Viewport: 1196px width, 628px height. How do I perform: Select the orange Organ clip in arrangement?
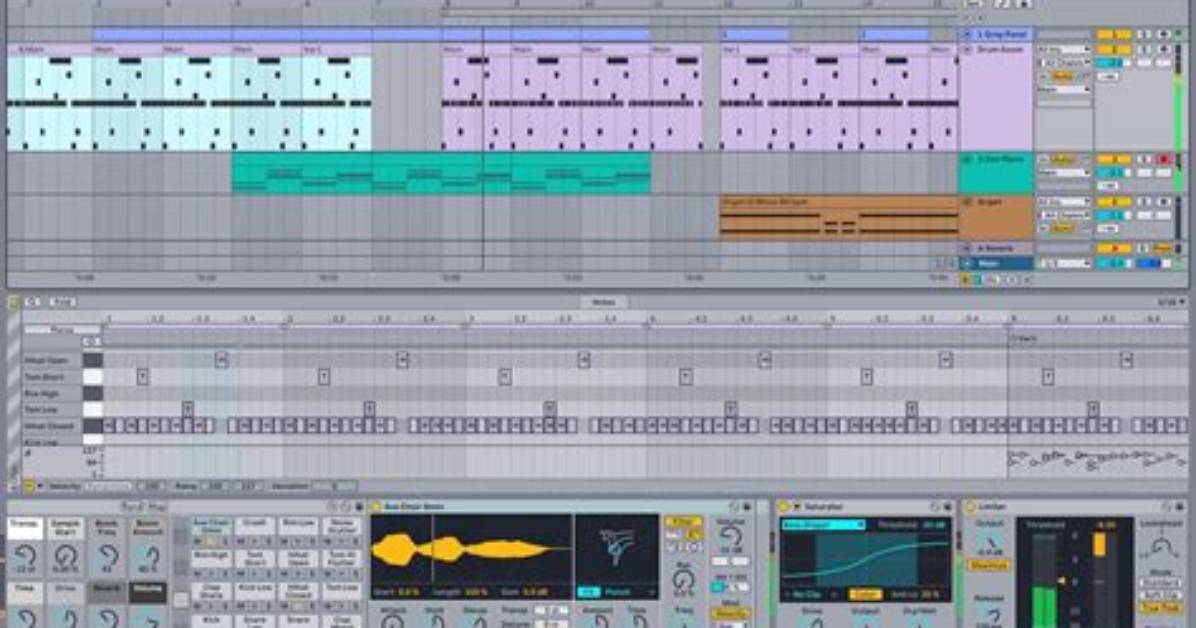[x=838, y=218]
